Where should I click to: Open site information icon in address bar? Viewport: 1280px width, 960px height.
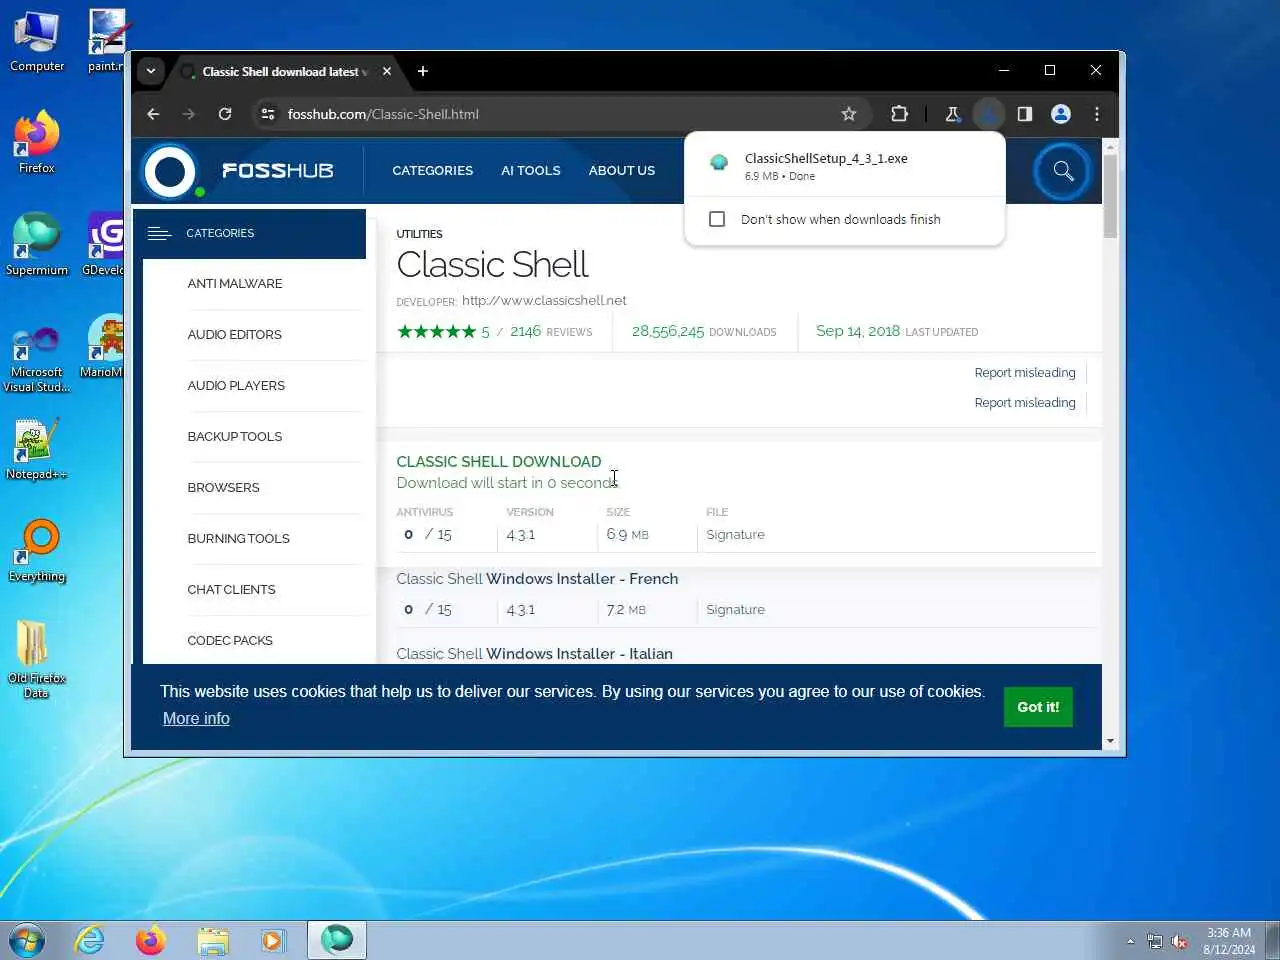click(x=268, y=114)
